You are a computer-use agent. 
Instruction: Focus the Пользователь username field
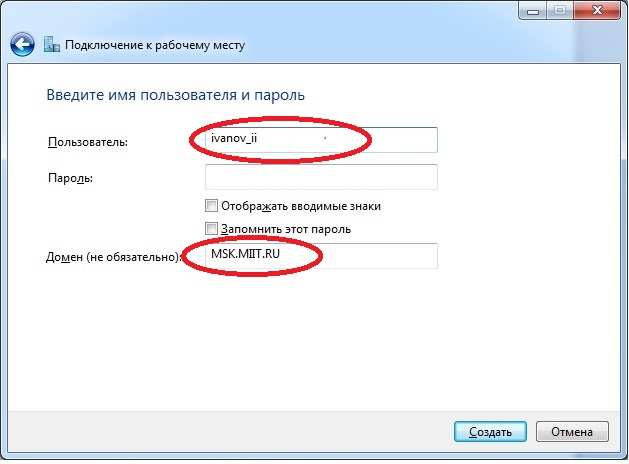pyautogui.click(x=321, y=140)
